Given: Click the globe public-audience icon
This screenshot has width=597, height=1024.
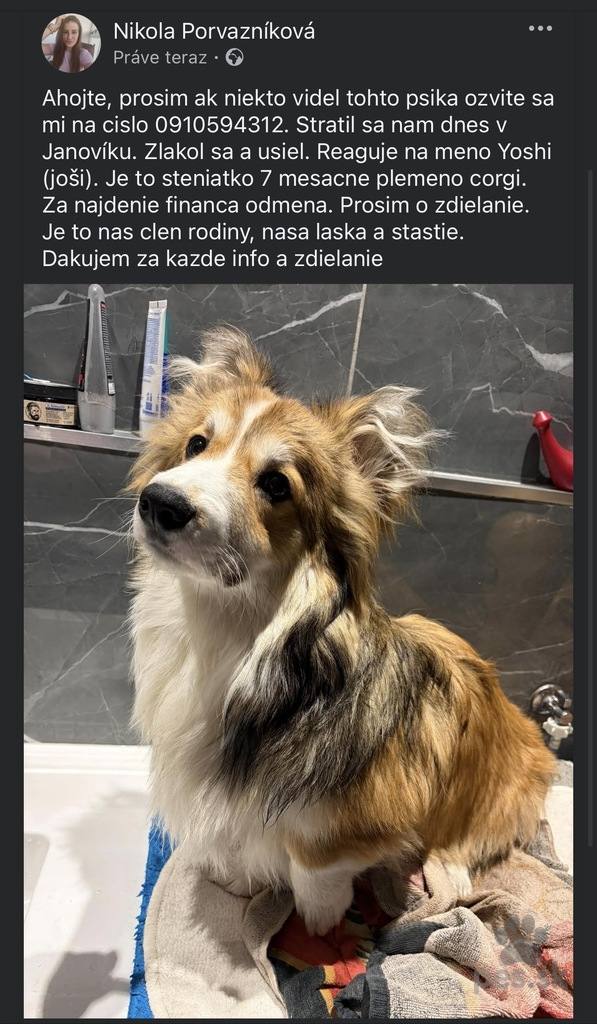Looking at the screenshot, I should (234, 57).
